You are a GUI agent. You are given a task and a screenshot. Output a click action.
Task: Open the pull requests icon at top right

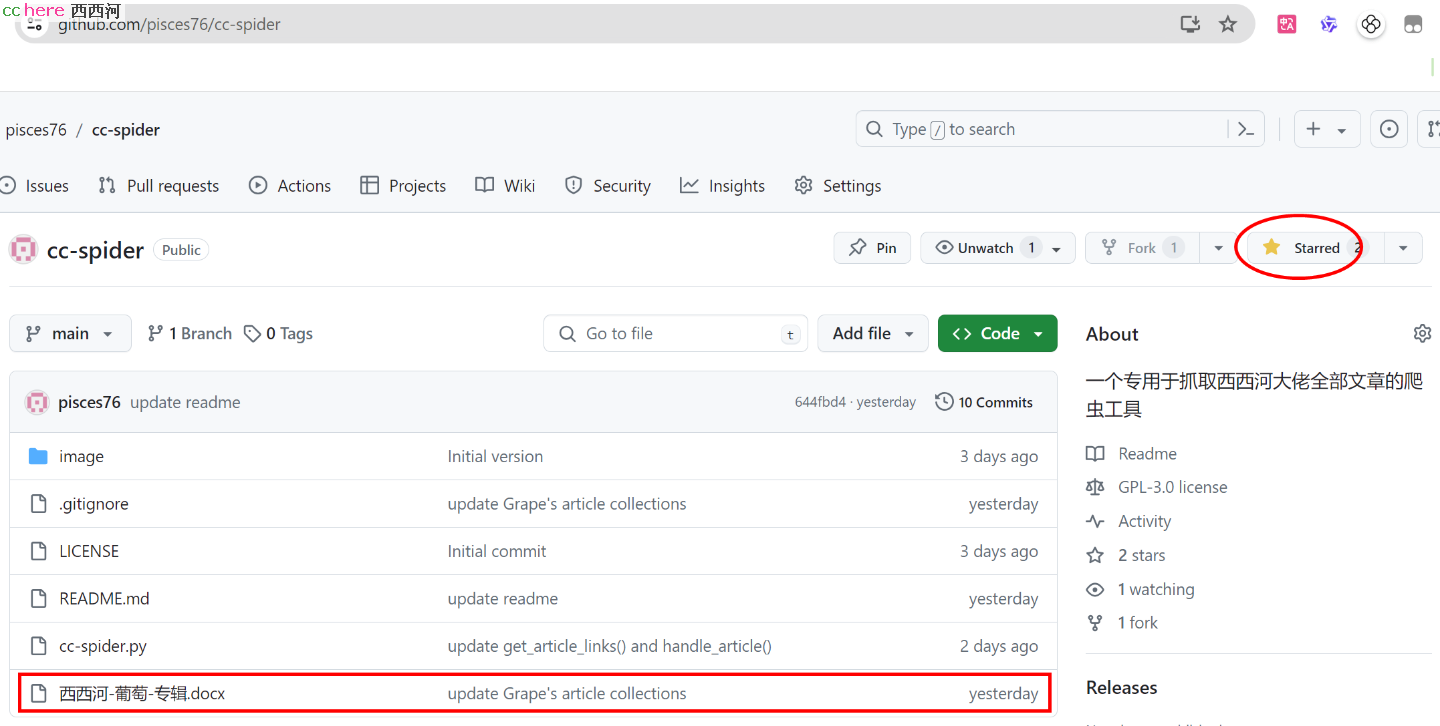[1432, 129]
